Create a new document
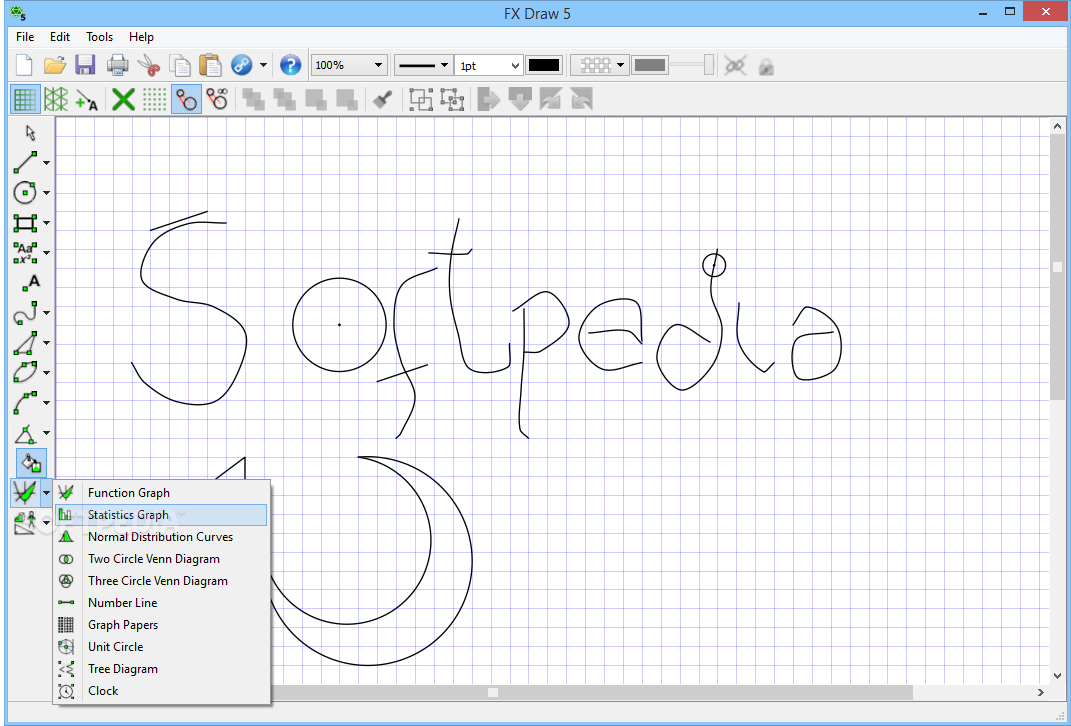Image resolution: width=1071 pixels, height=726 pixels. 24,66
